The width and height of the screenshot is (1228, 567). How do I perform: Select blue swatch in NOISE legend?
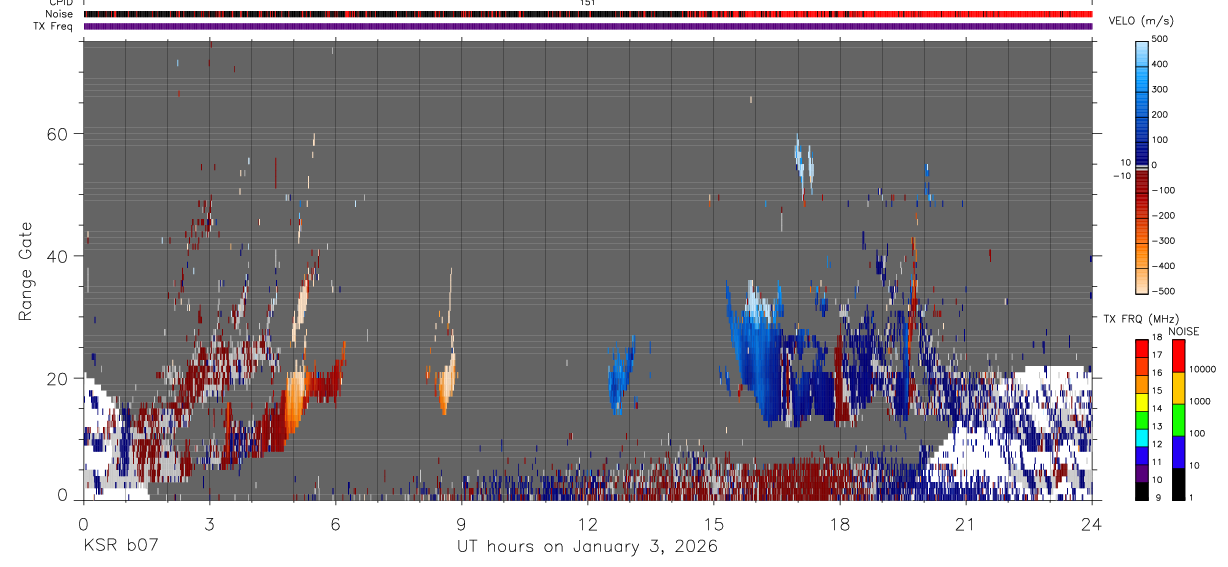point(1177,452)
